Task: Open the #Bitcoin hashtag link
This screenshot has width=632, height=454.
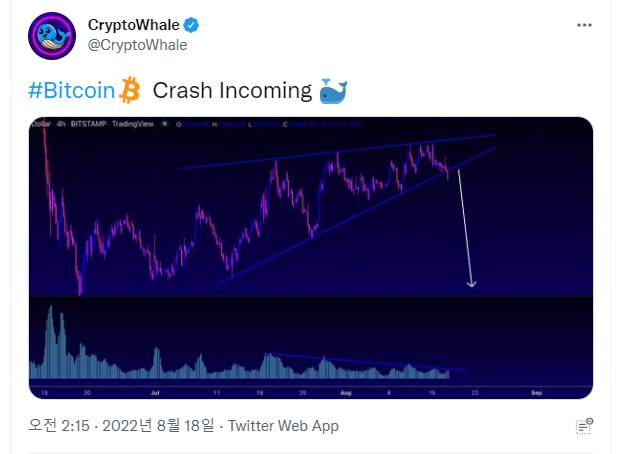Action: click(70, 91)
